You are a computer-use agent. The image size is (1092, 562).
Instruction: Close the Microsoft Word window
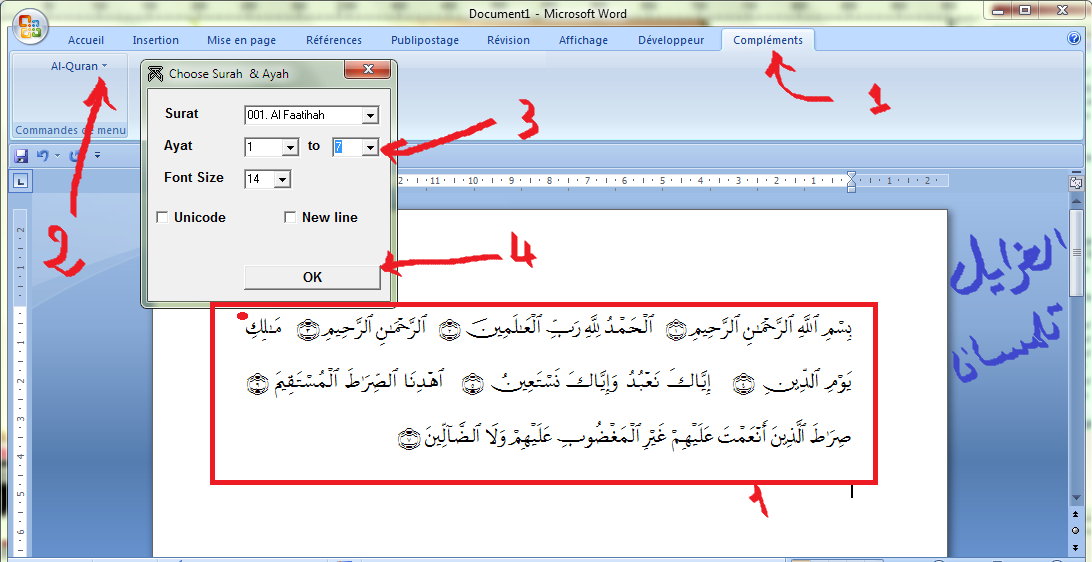[1063, 10]
